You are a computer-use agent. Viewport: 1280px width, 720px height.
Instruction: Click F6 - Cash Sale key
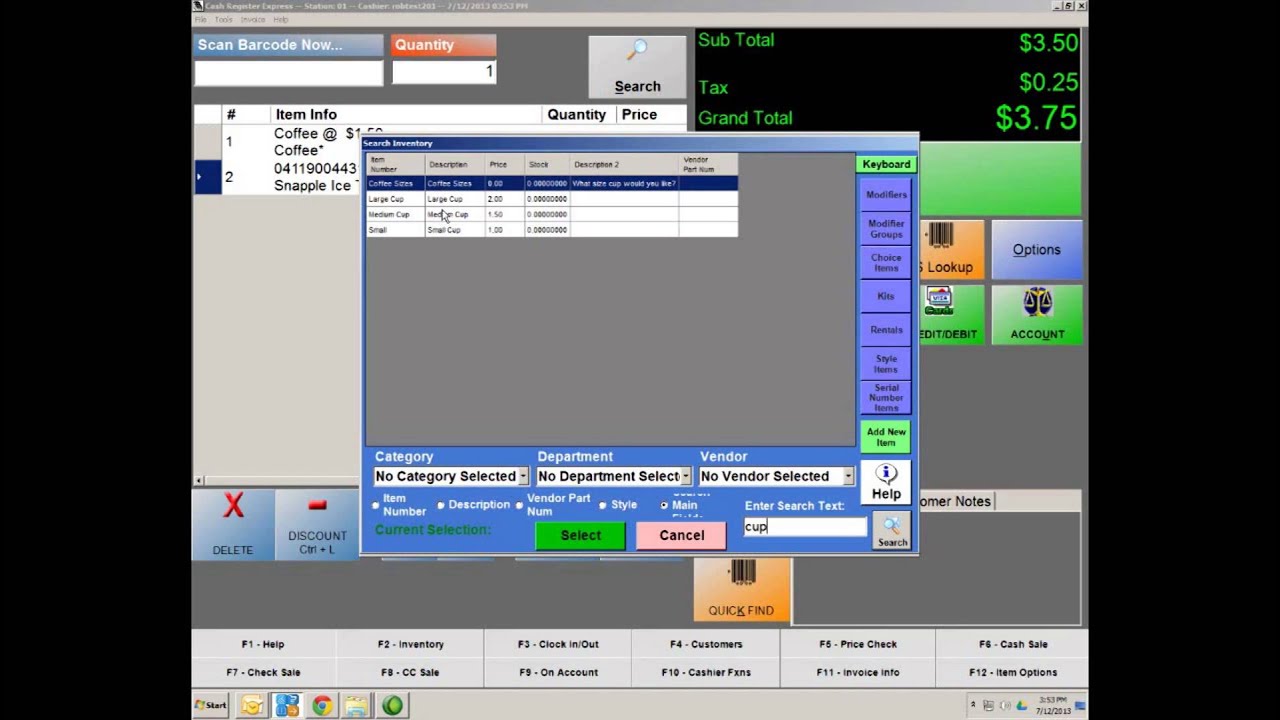1013,644
